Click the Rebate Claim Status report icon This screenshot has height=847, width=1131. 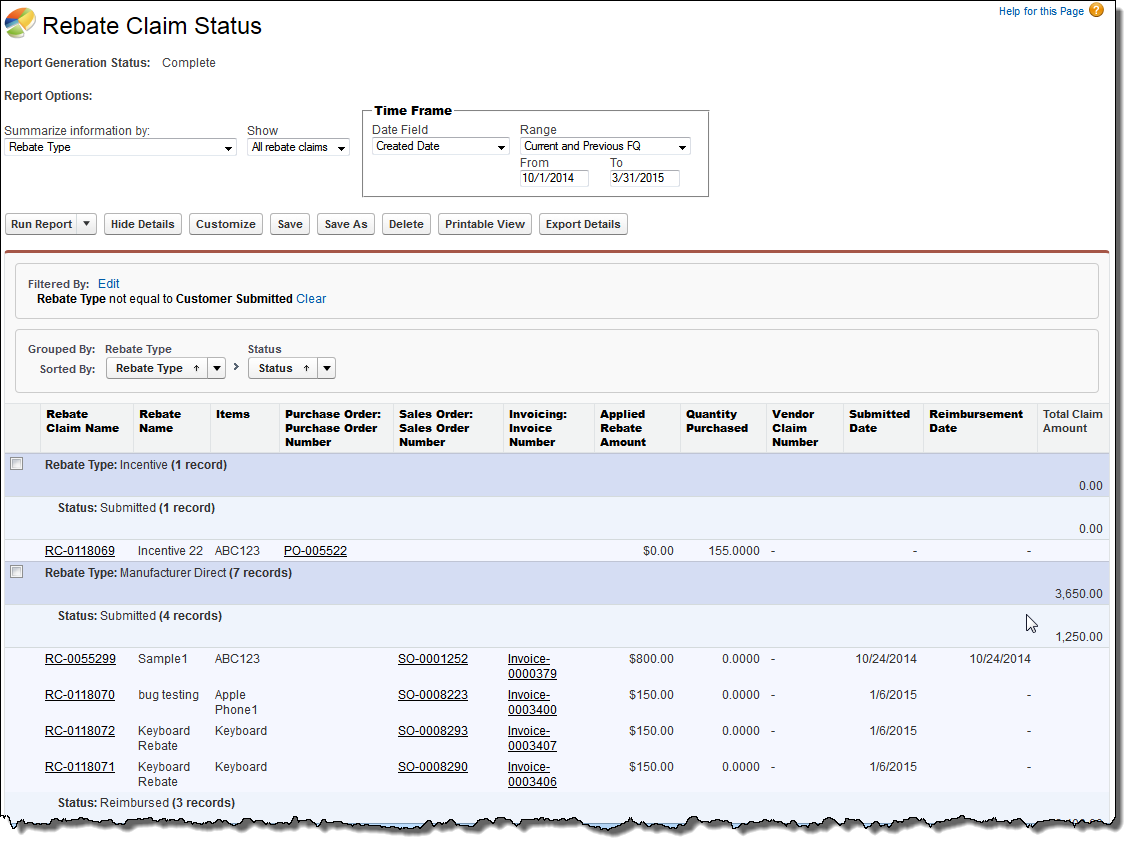coord(20,24)
